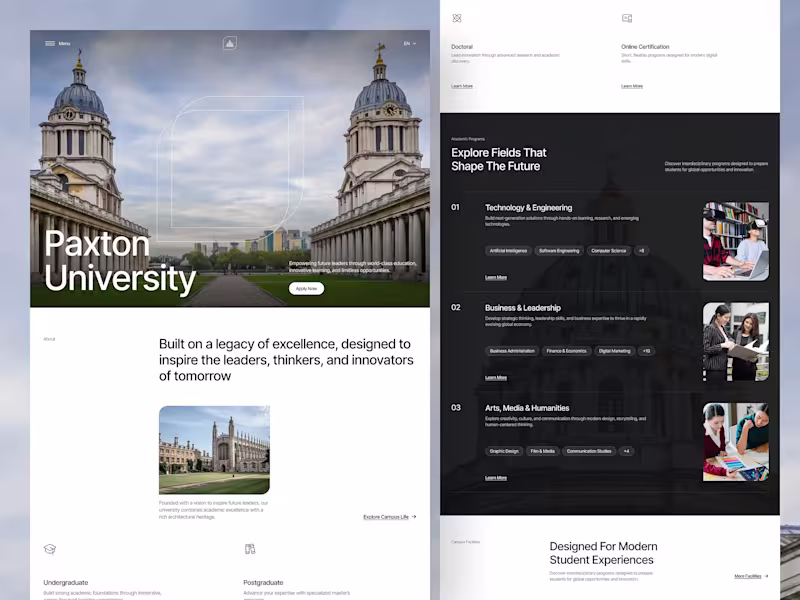Open the hamburger Menu icon
This screenshot has width=800, height=600.
click(50, 43)
